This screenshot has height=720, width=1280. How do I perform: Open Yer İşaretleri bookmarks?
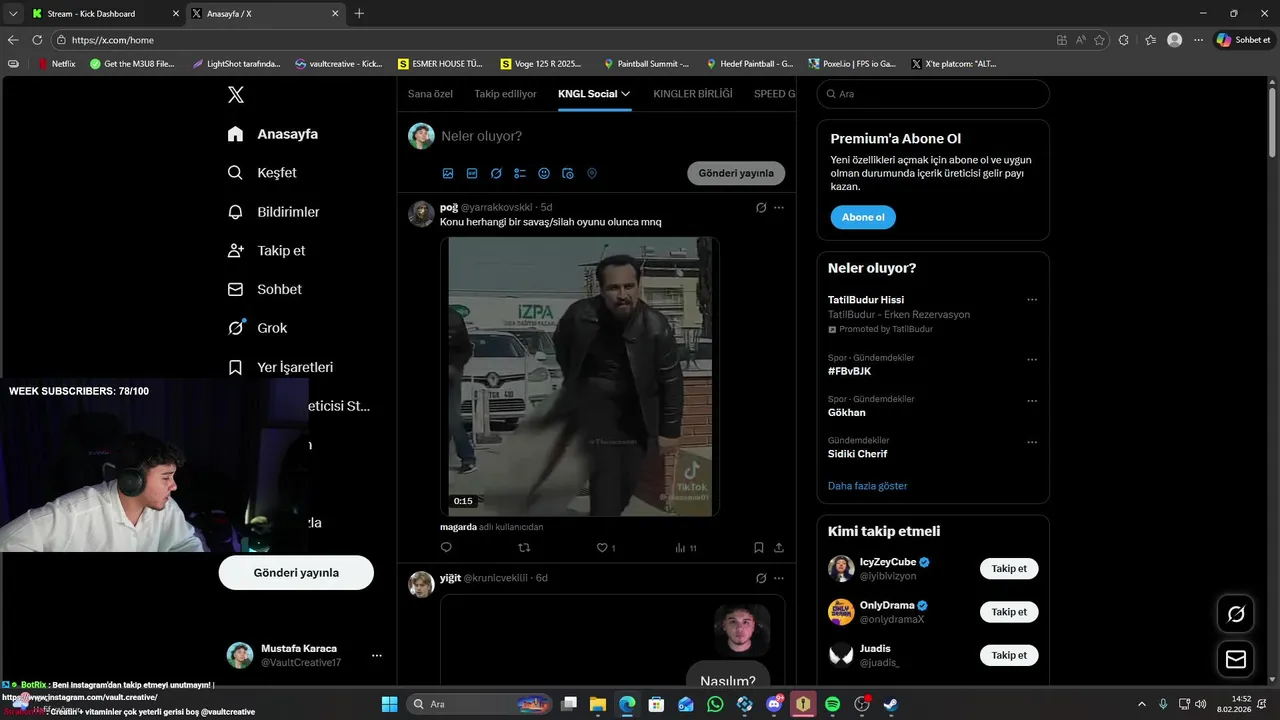point(280,367)
